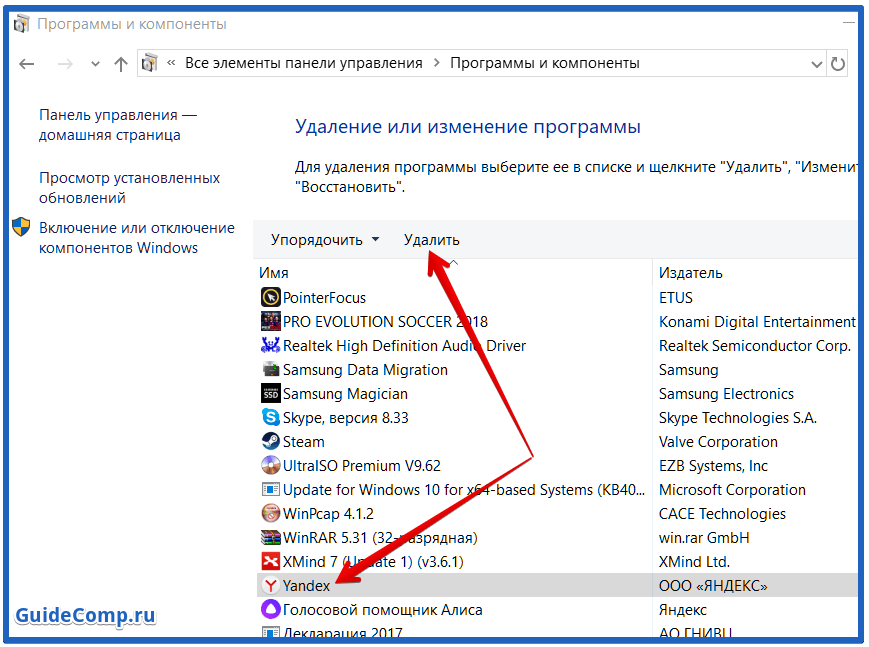Click breadcrumb Программы и компоненты

click(545, 63)
